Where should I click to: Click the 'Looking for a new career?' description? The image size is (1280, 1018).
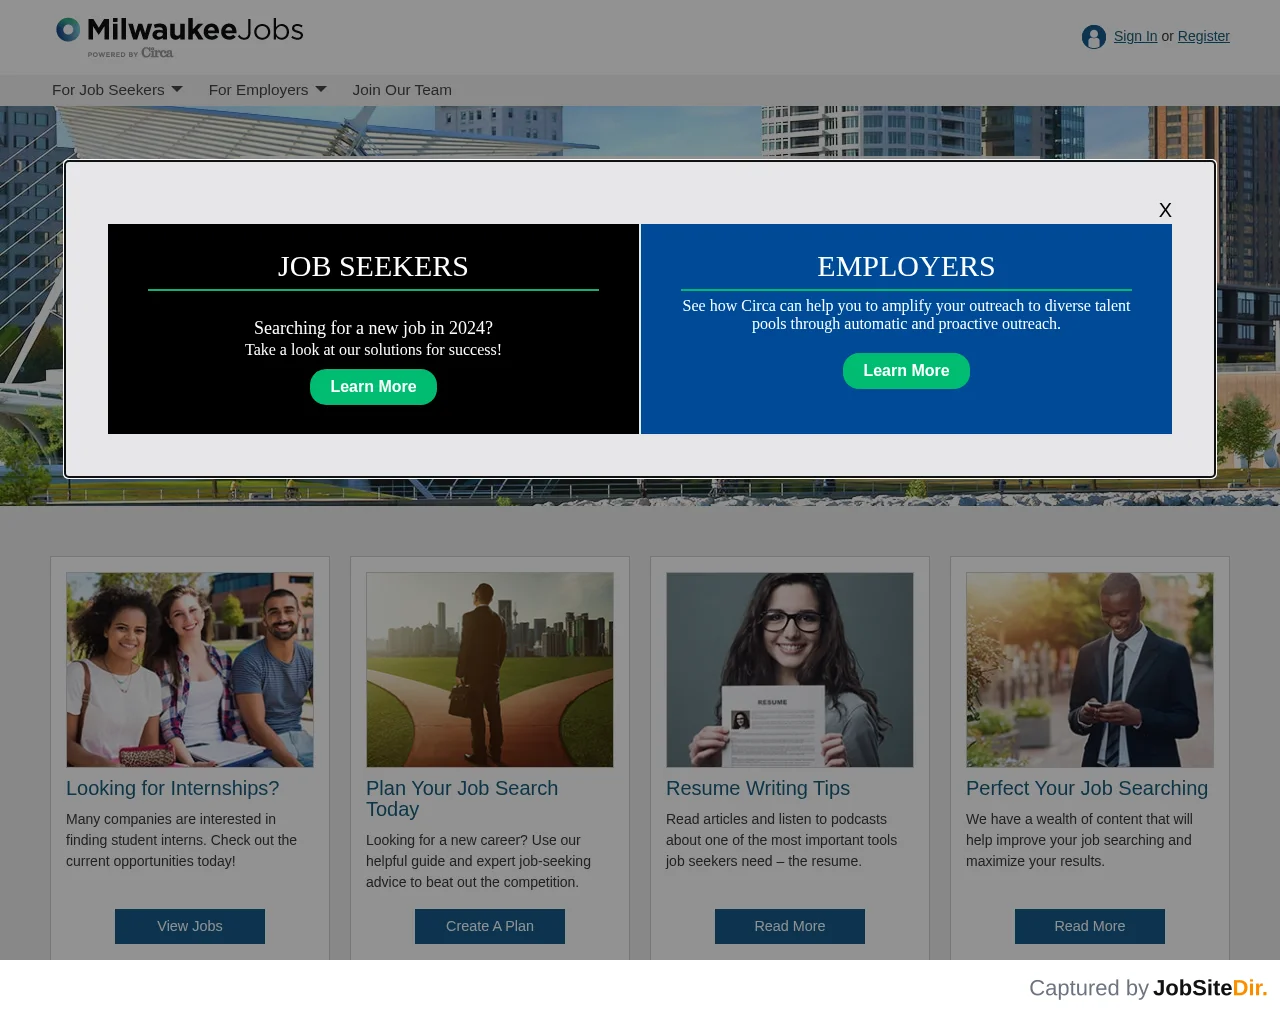tap(478, 861)
